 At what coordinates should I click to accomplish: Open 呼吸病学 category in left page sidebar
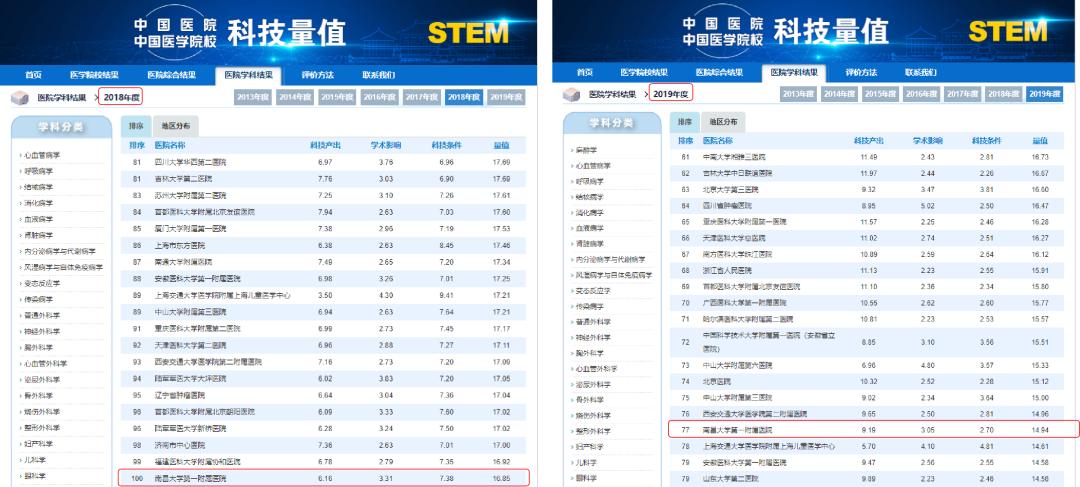(39, 172)
